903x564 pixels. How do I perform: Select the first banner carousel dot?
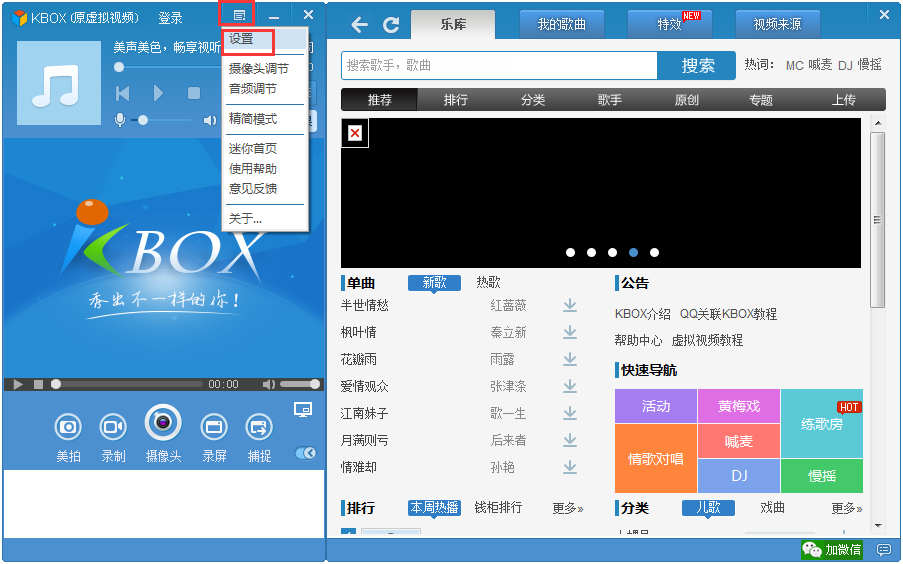click(570, 252)
